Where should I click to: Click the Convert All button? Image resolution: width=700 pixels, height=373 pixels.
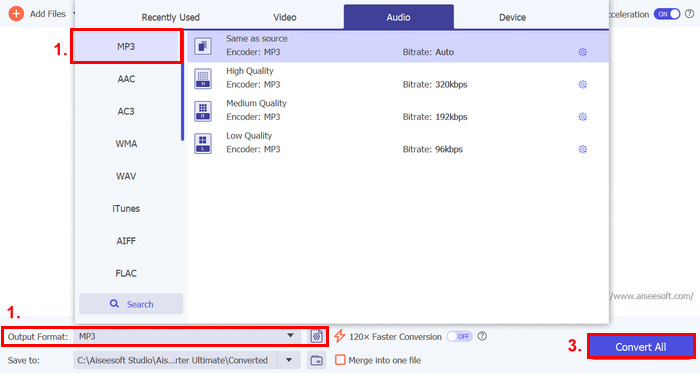pos(641,347)
